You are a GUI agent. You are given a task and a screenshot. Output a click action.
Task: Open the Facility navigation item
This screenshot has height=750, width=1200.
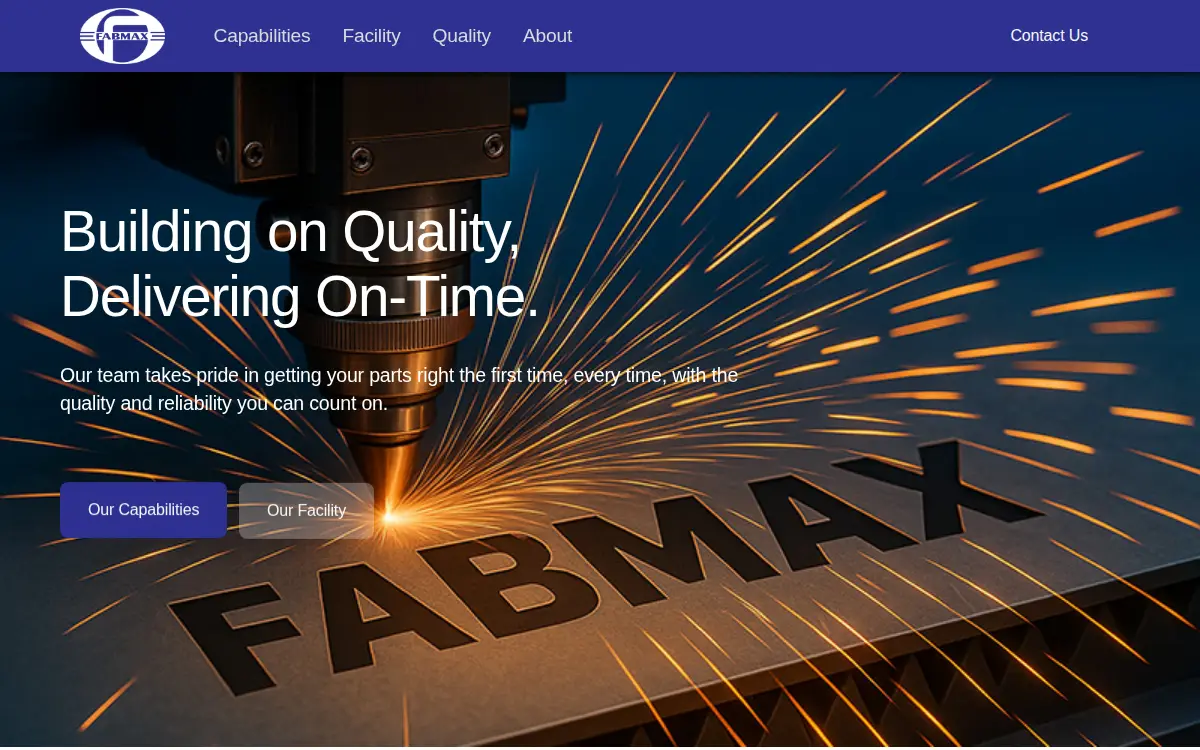[x=371, y=36]
